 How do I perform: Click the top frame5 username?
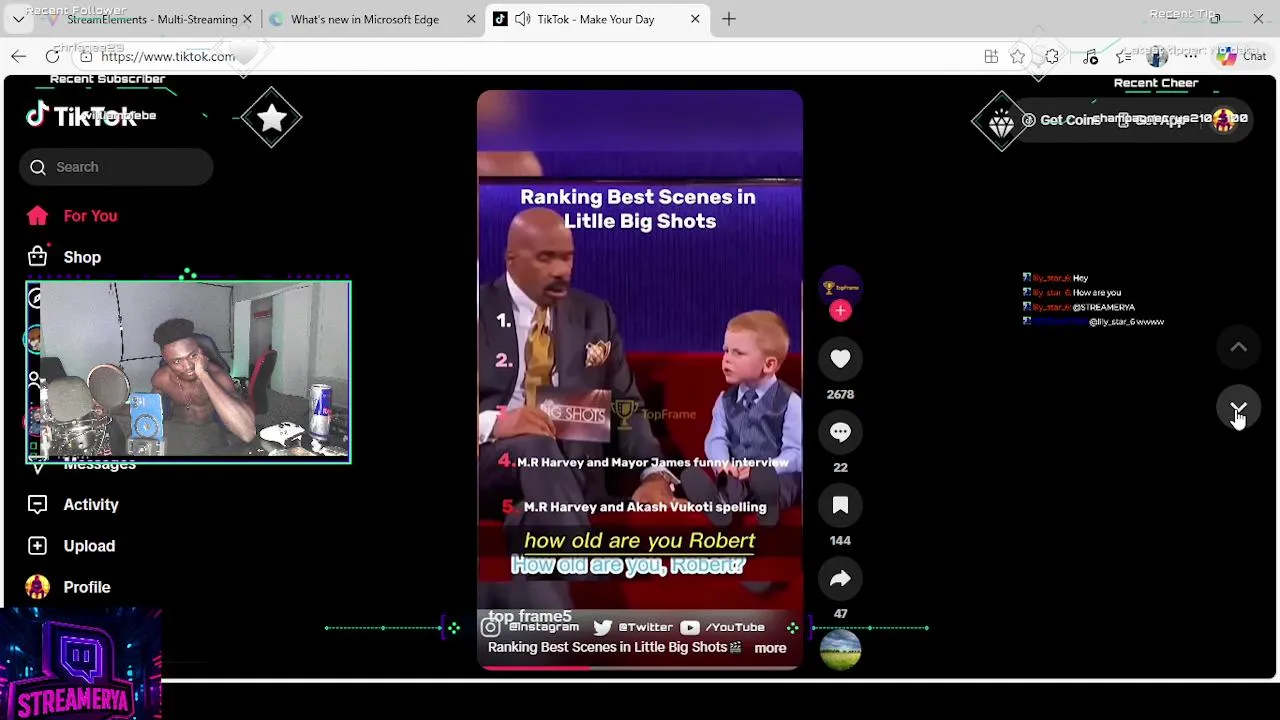tap(530, 616)
